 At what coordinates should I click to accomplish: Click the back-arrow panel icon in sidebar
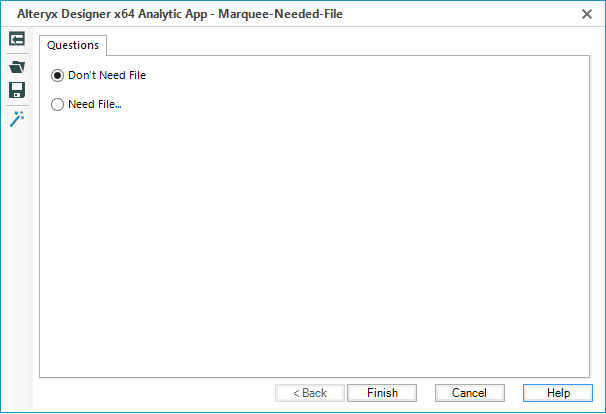[x=17, y=39]
